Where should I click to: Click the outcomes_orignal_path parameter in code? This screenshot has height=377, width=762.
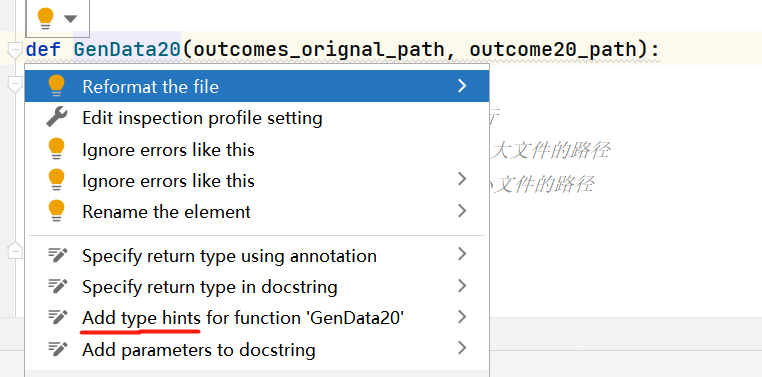319,49
